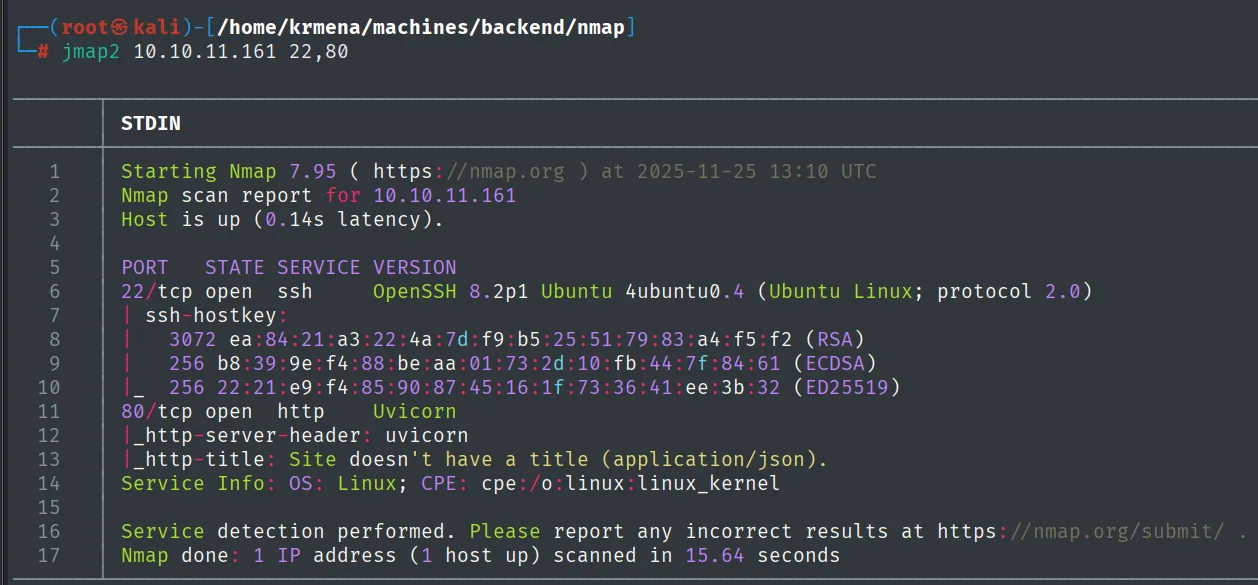Click 'Service Info: OS: Linux'
Screen dimensions: 1258x585
(258, 483)
